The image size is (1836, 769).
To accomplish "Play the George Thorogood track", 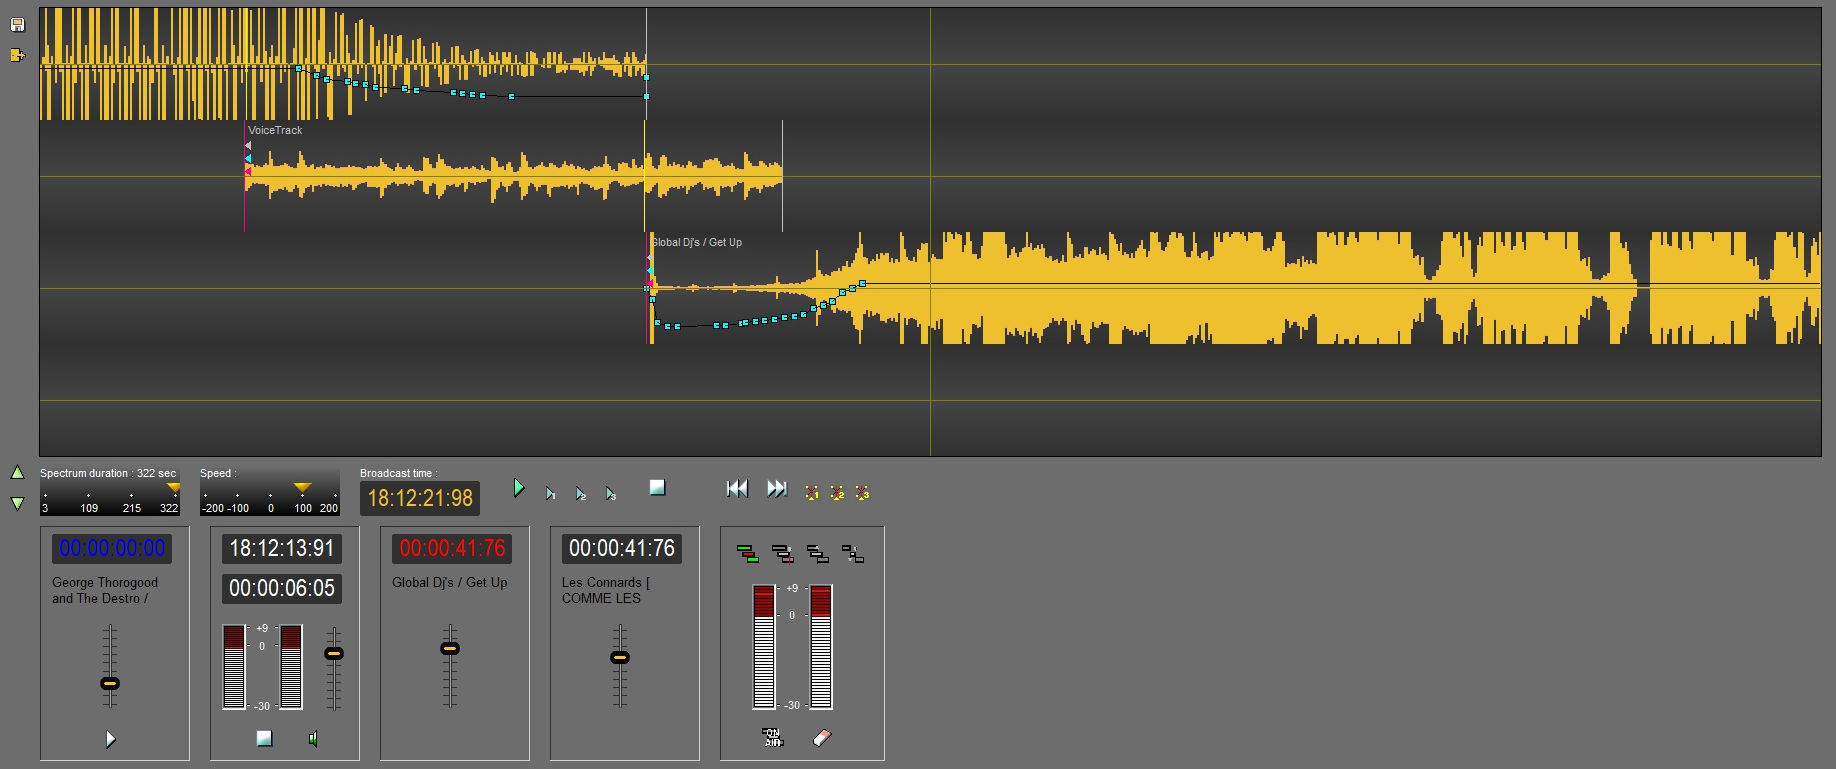I will coord(111,740).
